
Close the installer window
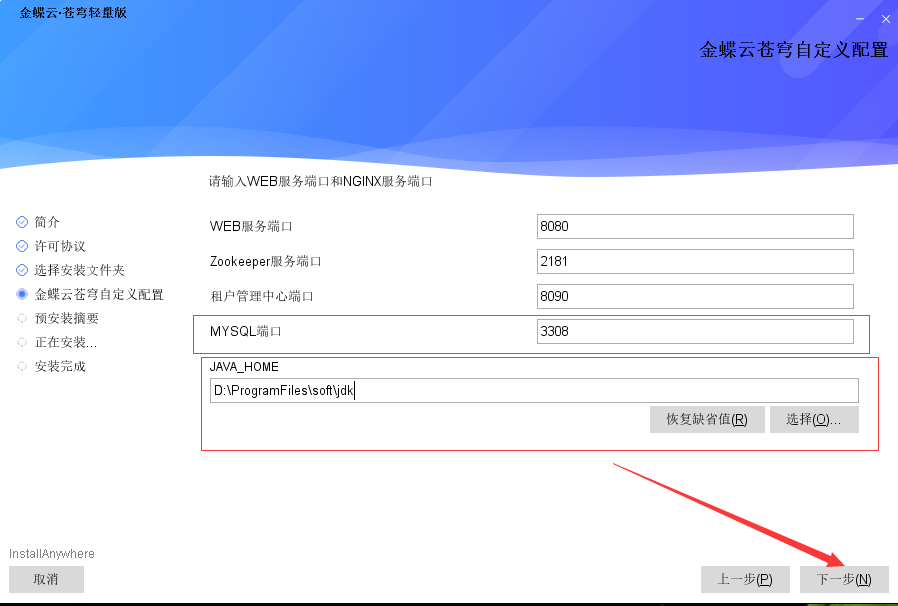[x=885, y=19]
